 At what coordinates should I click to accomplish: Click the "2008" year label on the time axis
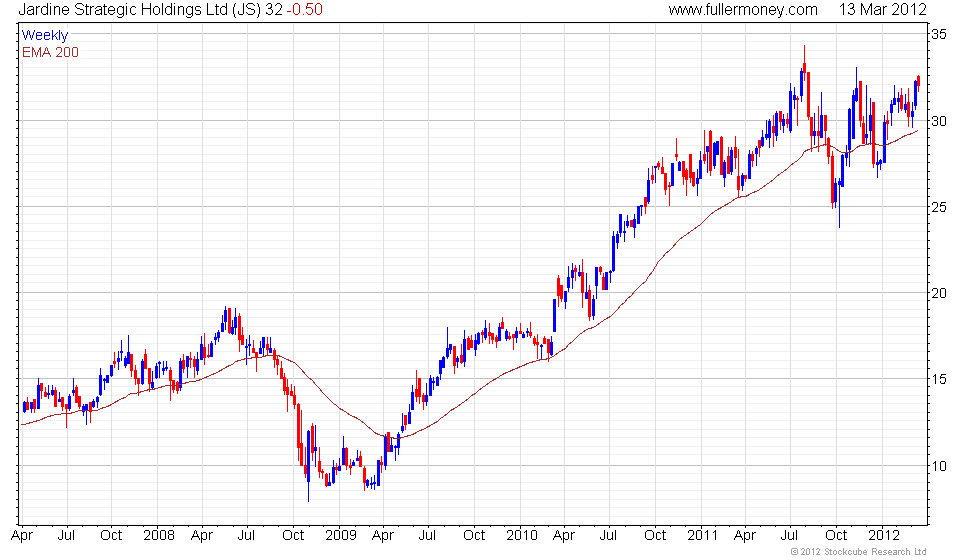[x=159, y=536]
